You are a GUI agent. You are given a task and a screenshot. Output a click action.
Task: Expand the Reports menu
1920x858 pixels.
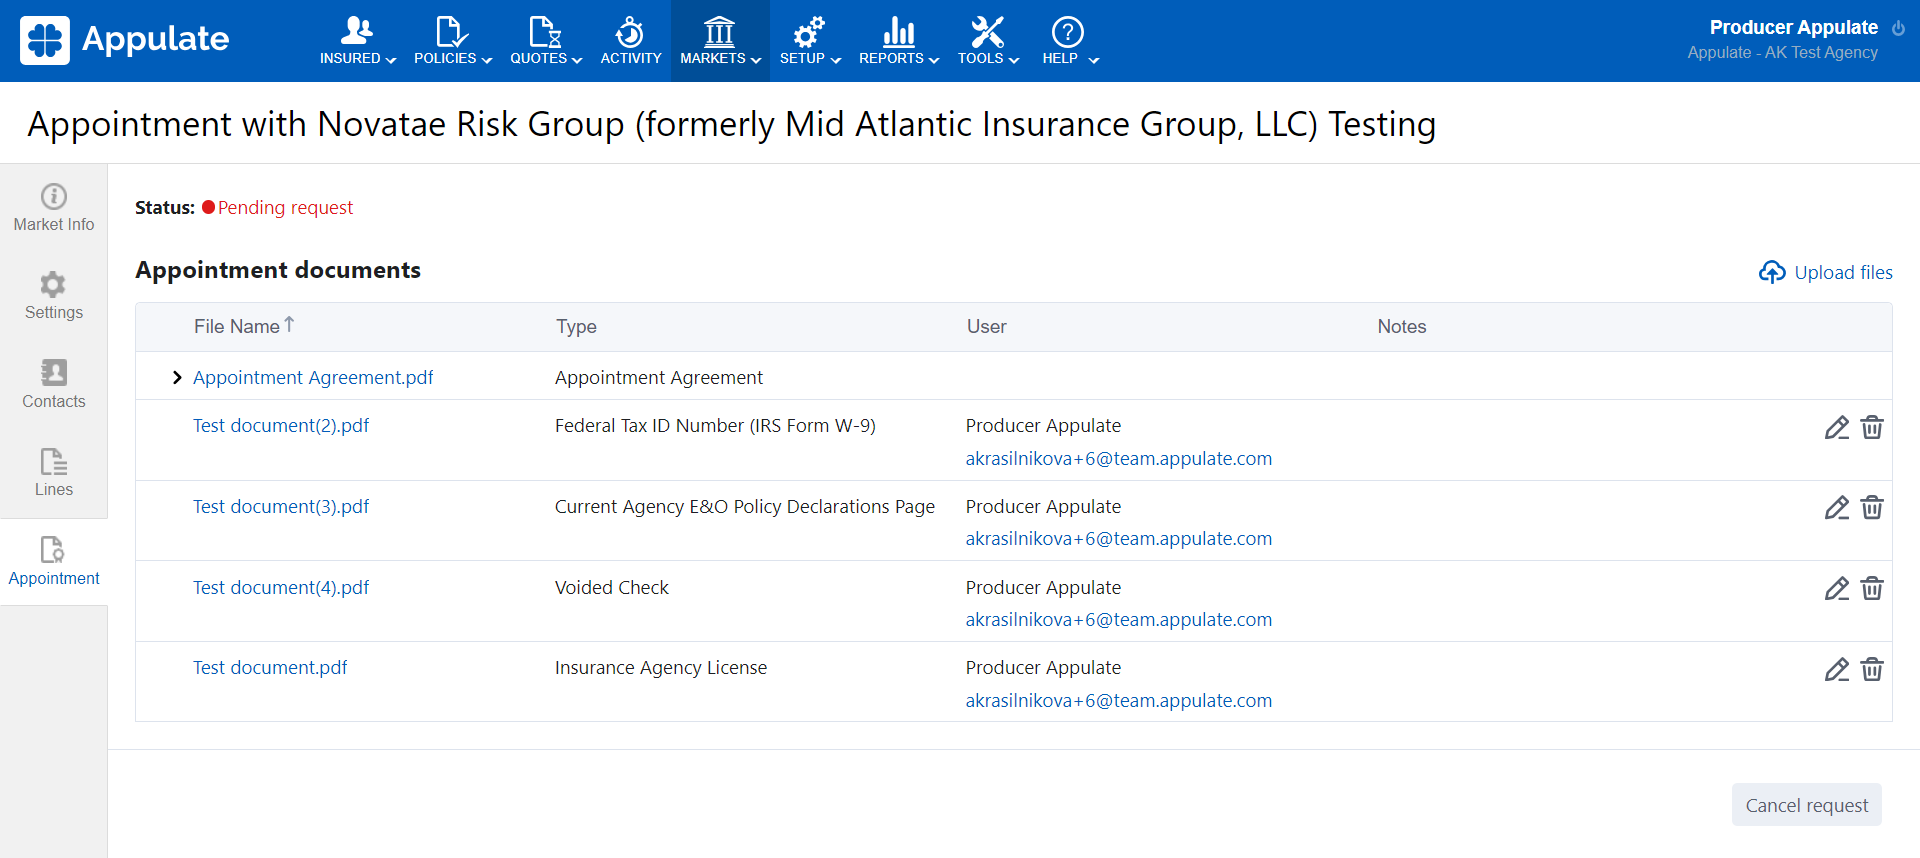pyautogui.click(x=898, y=41)
